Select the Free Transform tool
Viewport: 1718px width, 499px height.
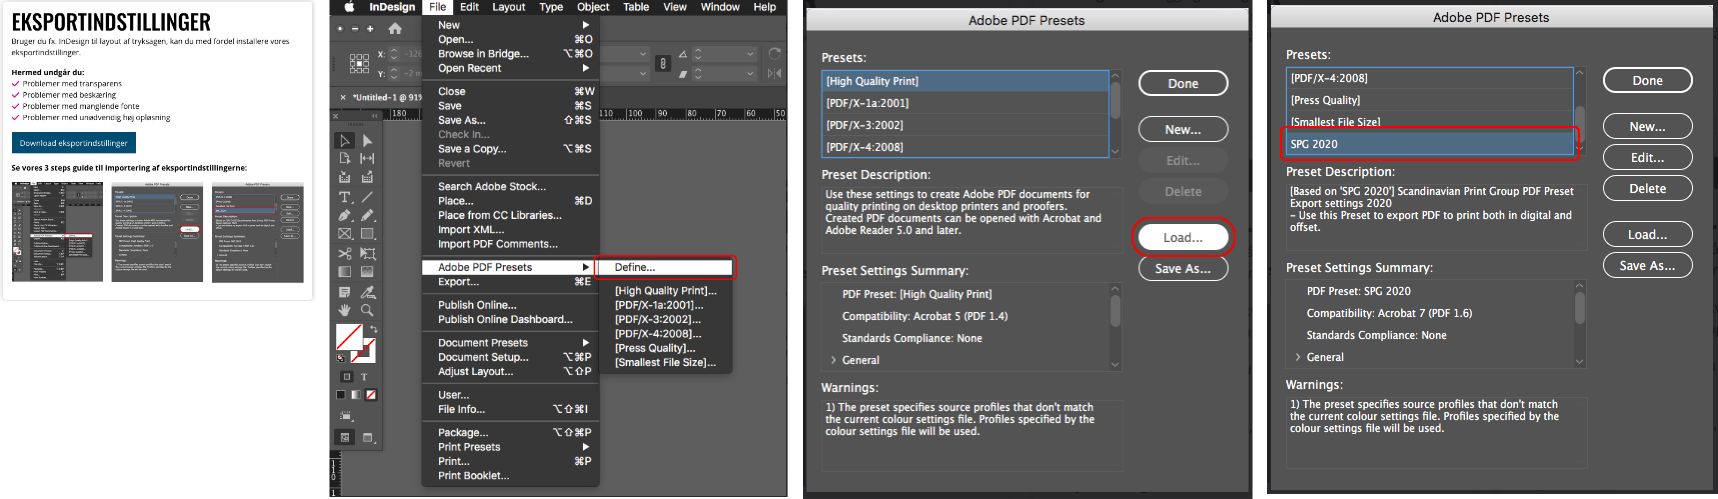point(367,253)
